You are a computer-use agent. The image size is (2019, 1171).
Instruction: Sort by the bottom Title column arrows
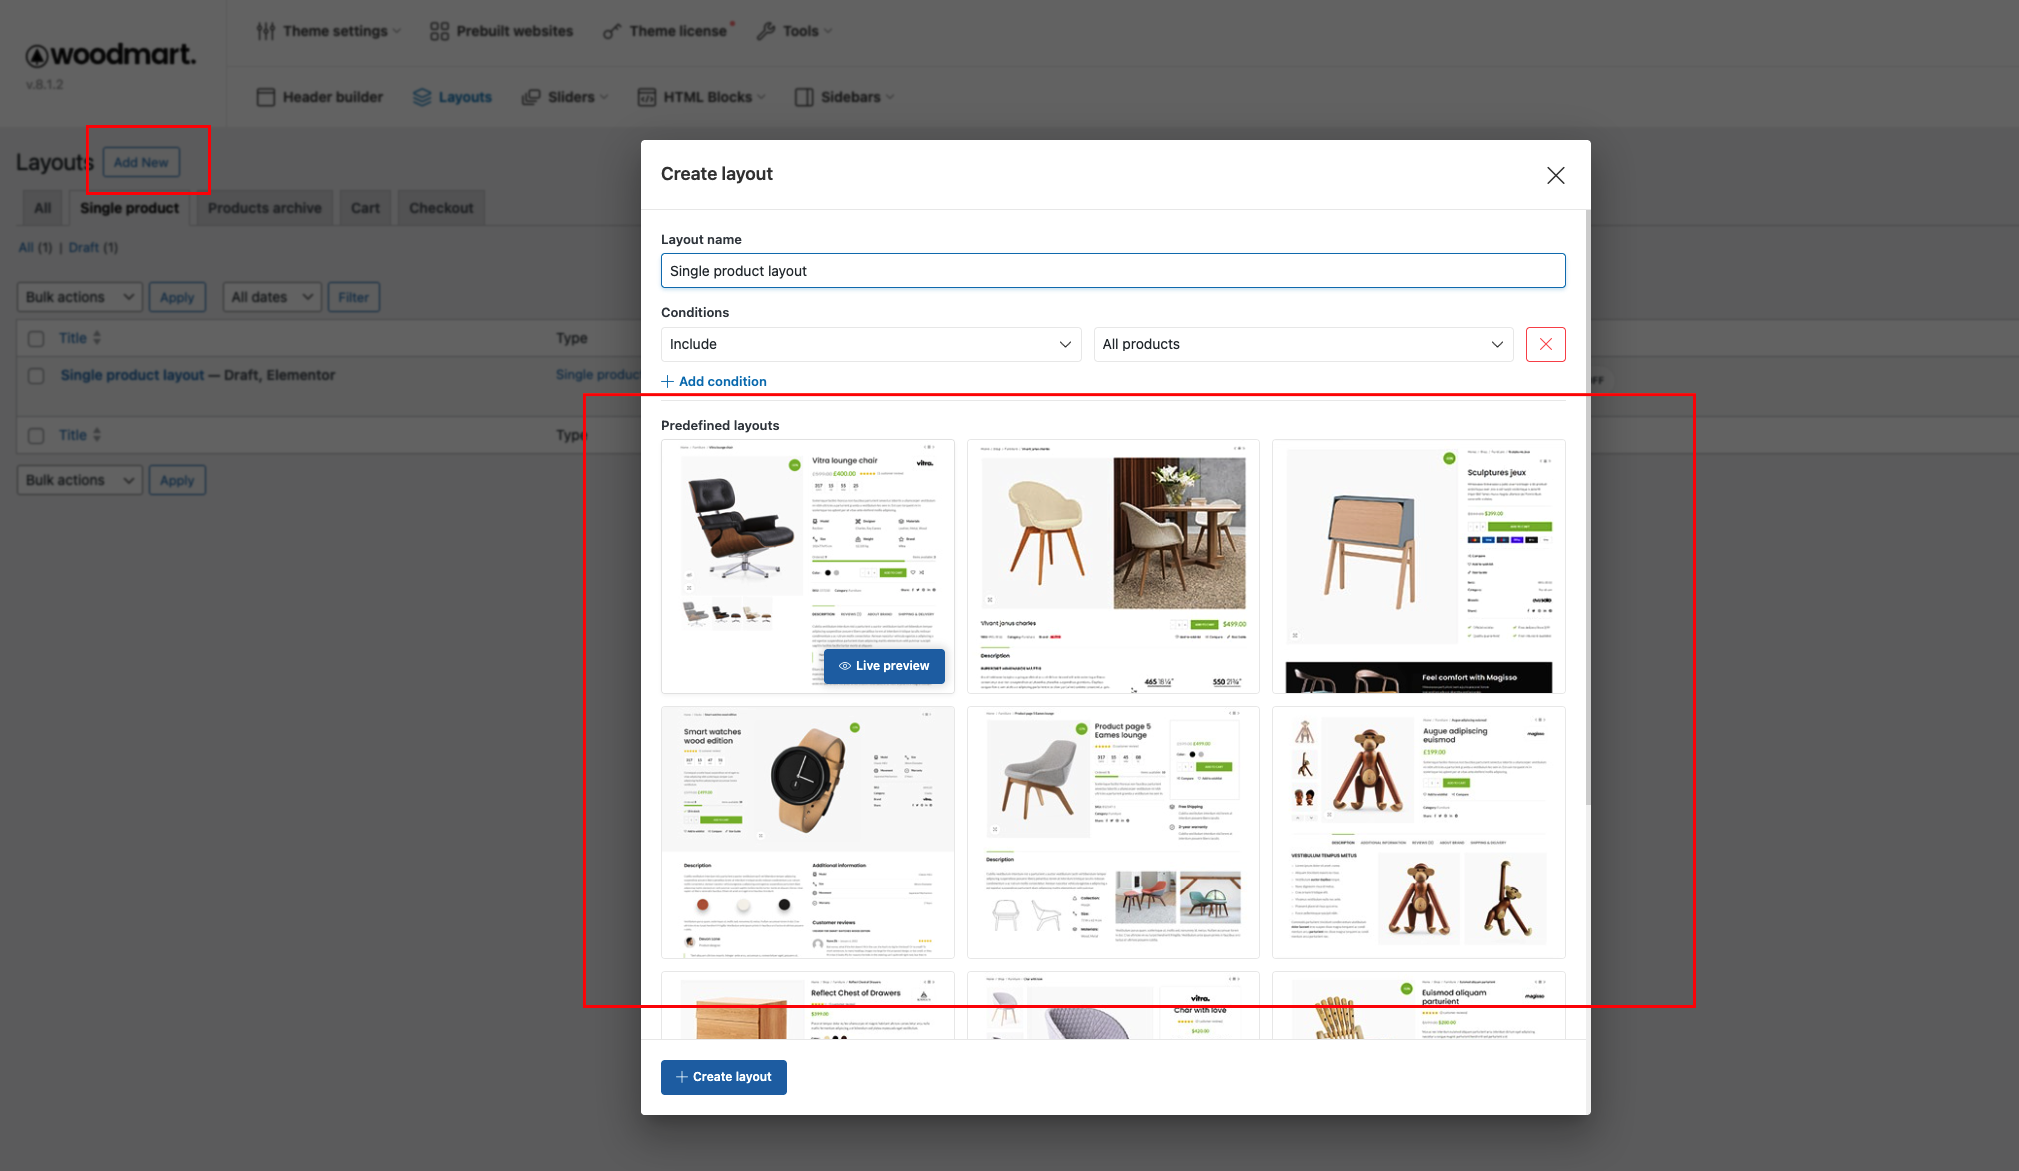coord(97,435)
